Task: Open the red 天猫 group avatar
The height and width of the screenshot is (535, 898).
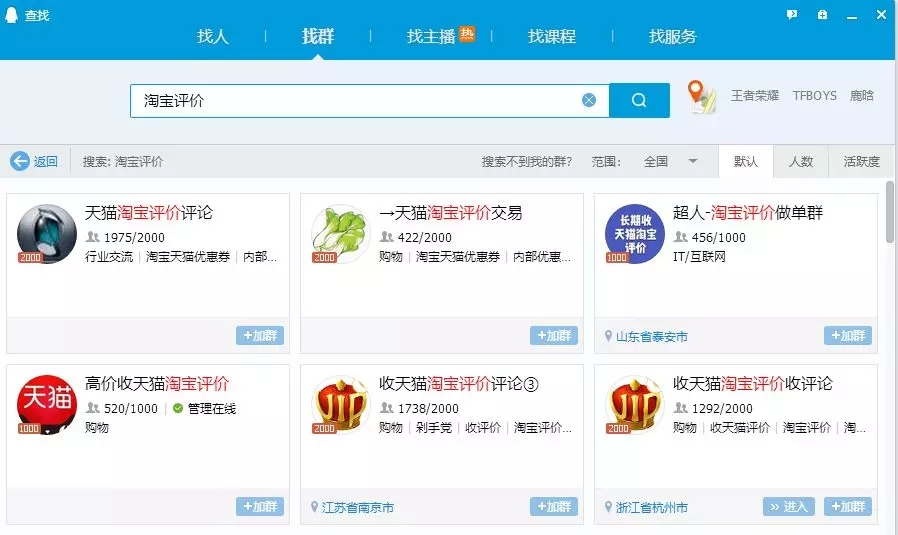Action: pos(46,404)
